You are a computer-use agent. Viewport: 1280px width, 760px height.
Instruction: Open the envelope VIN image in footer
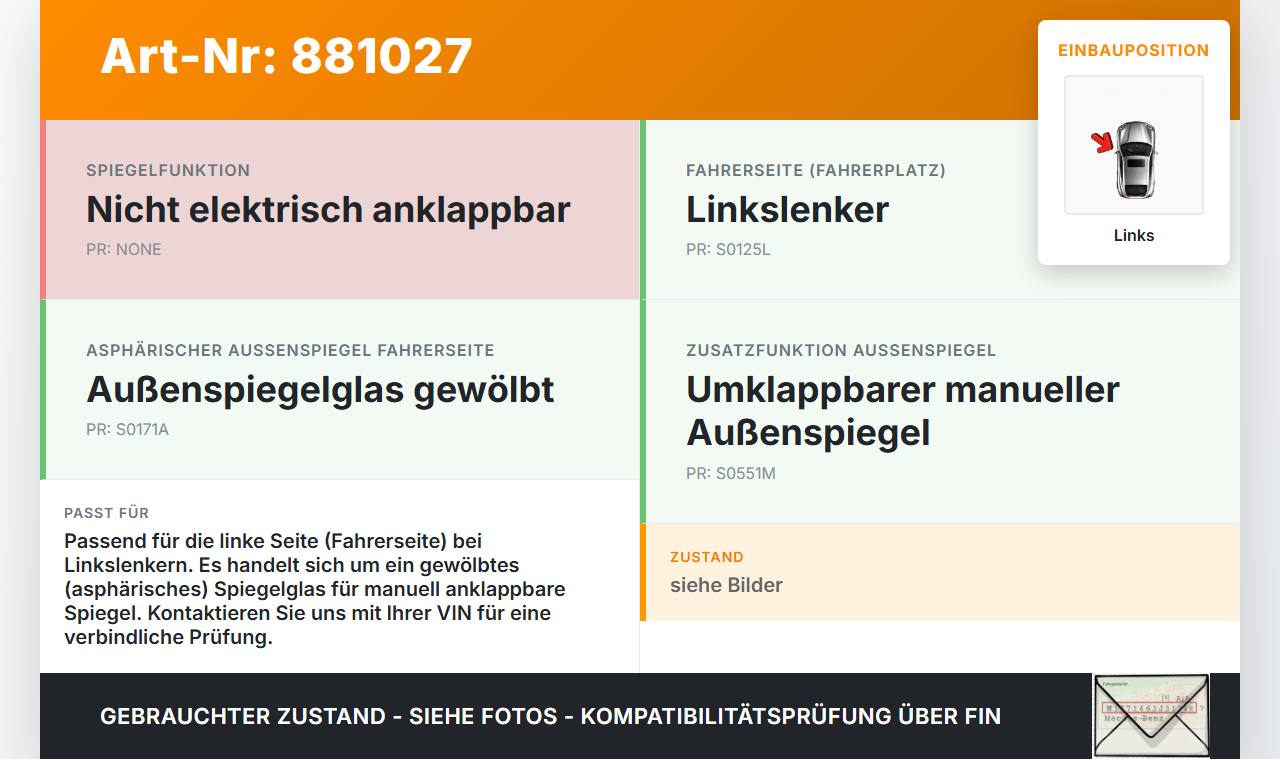[1151, 716]
